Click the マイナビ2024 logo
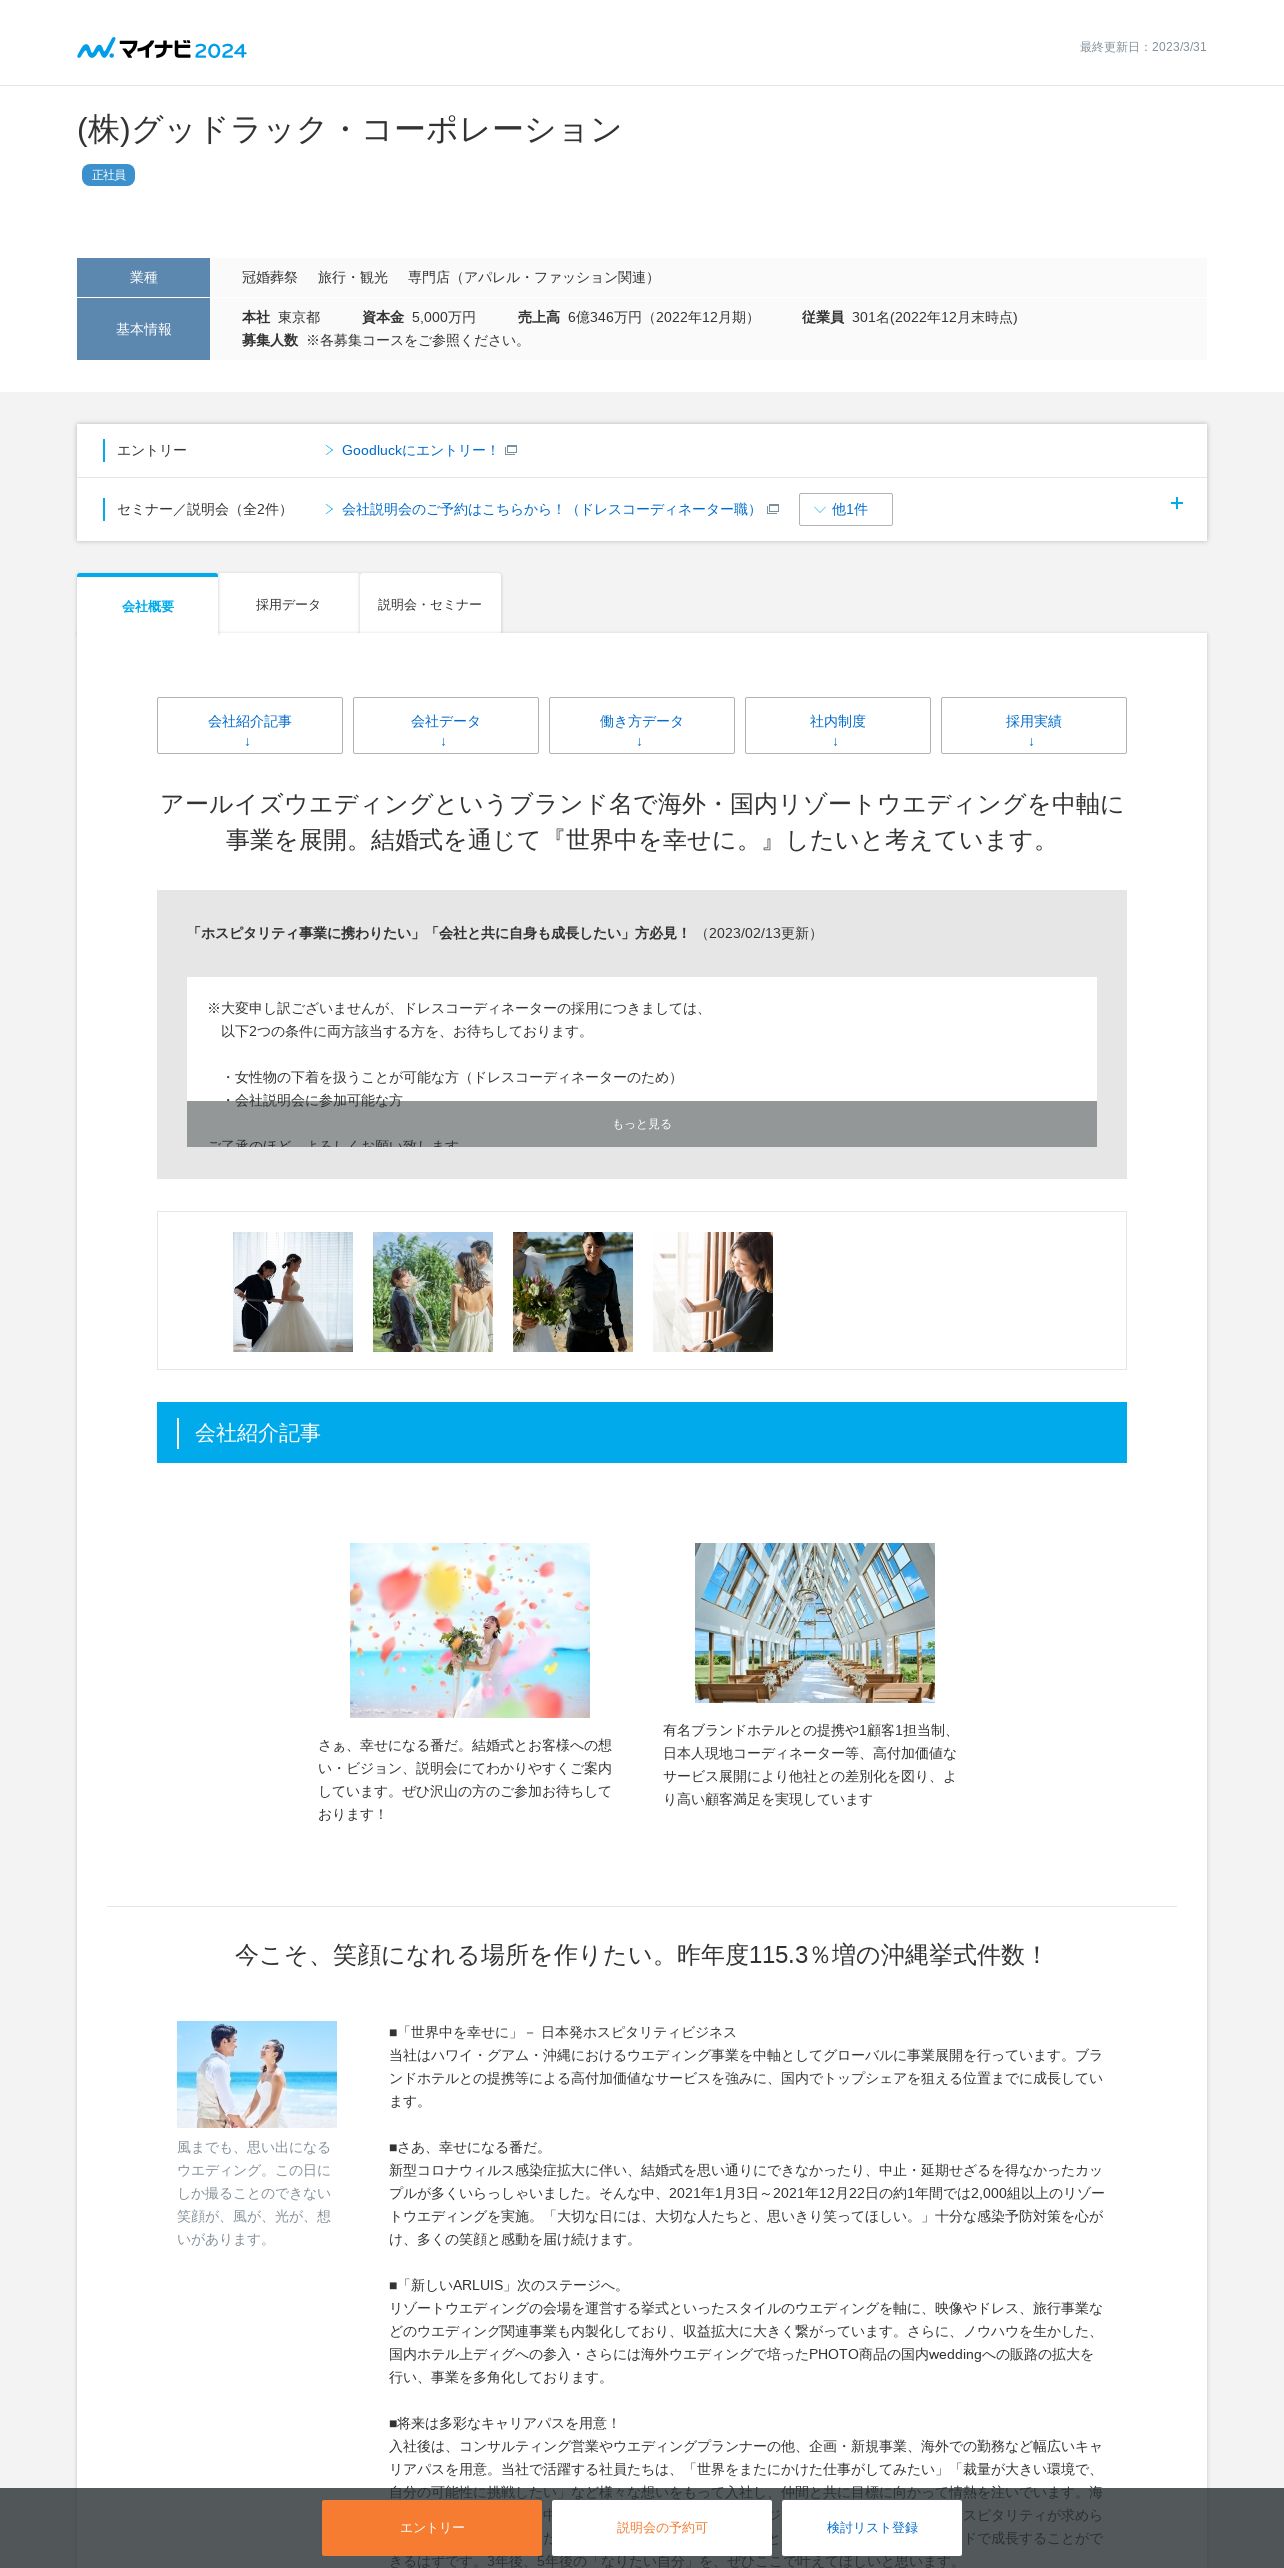The height and width of the screenshot is (2568, 1284). pyautogui.click(x=162, y=48)
